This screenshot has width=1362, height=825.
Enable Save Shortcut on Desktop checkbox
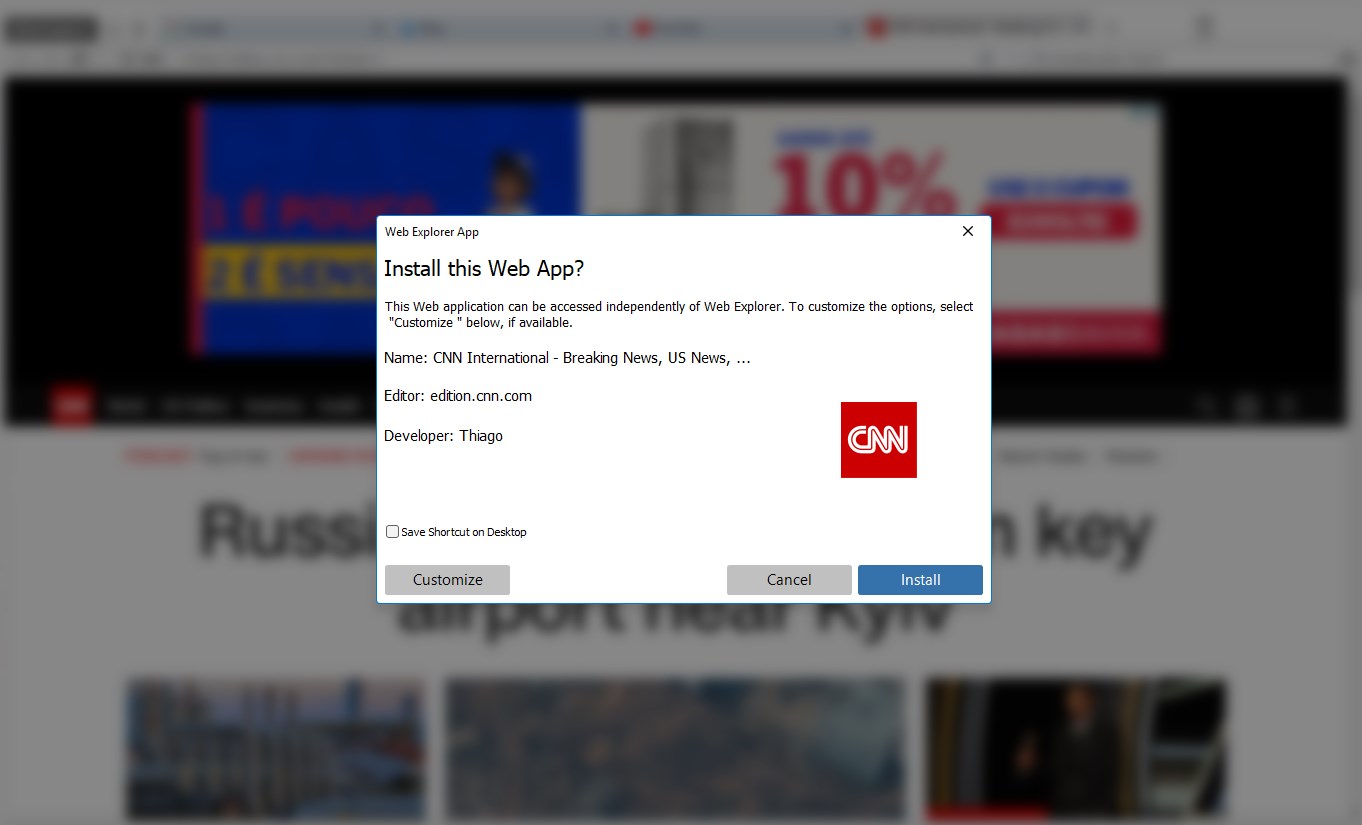(x=392, y=532)
